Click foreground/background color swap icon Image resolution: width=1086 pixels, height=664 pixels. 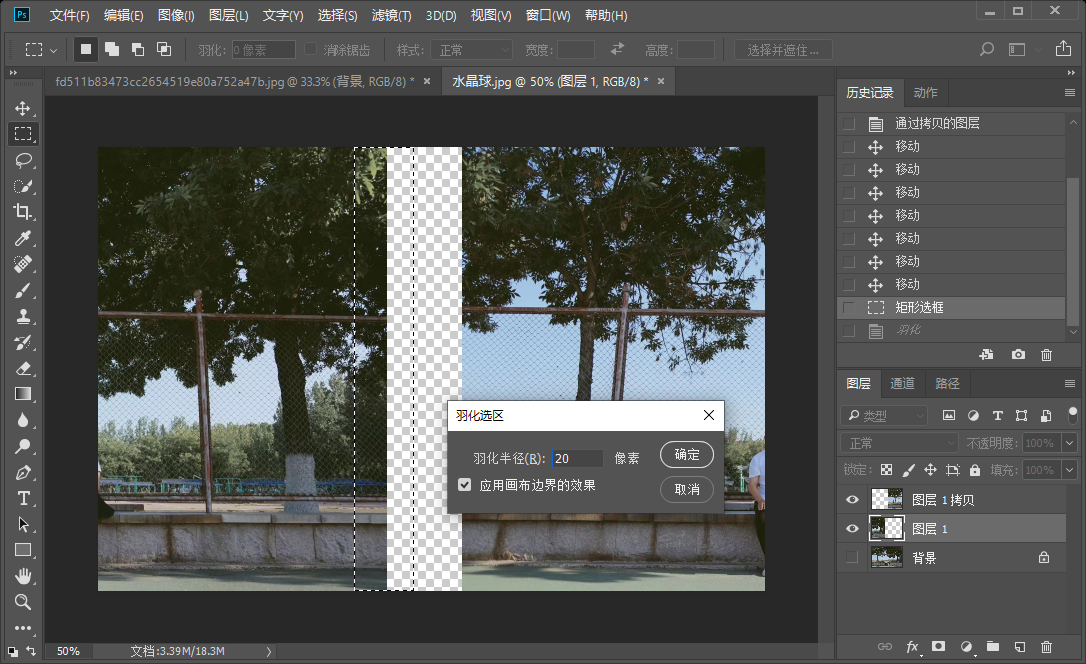(x=31, y=651)
